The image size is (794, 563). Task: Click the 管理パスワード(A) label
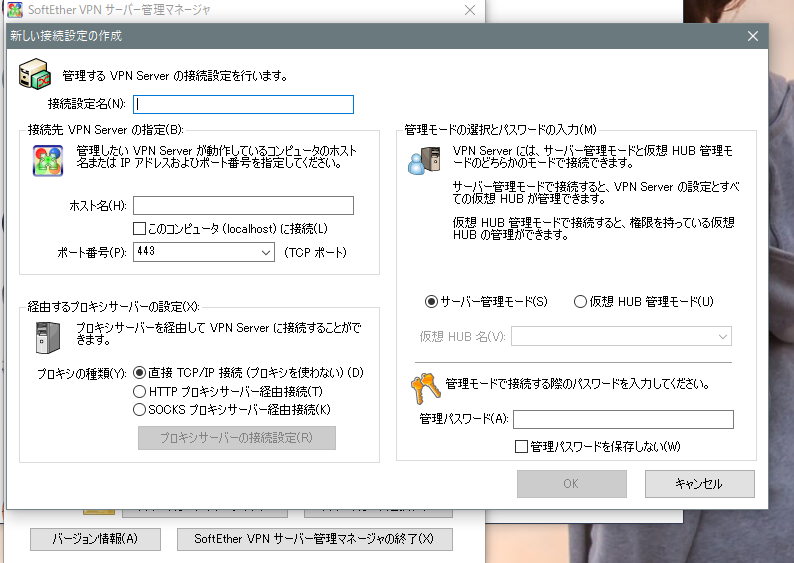[463, 419]
